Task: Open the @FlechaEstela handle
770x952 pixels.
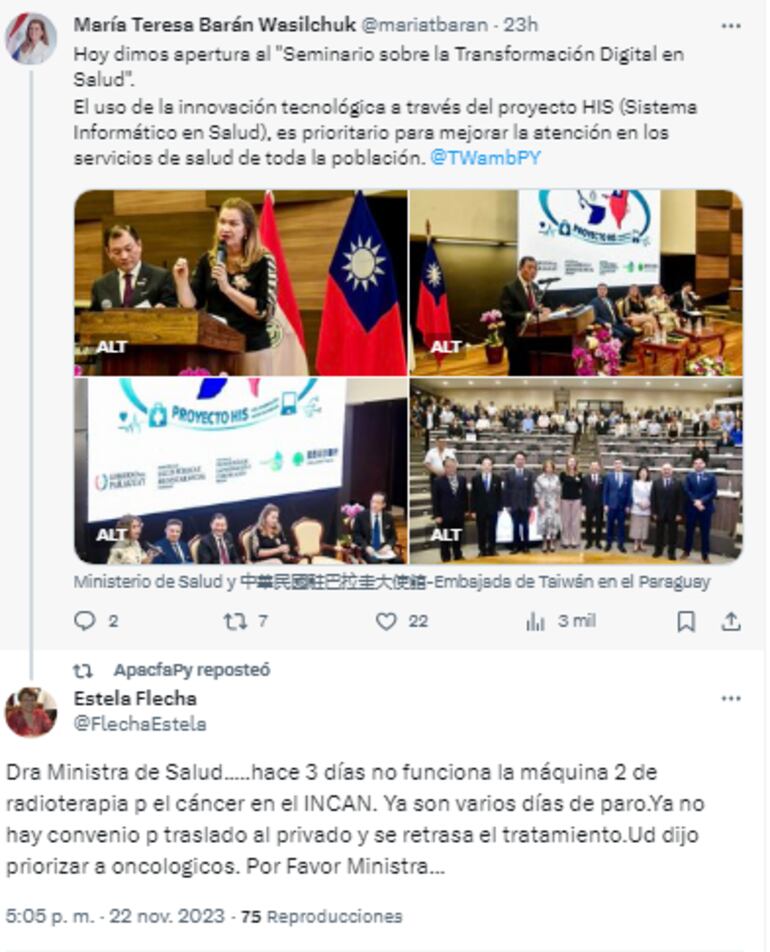Action: pyautogui.click(x=140, y=724)
